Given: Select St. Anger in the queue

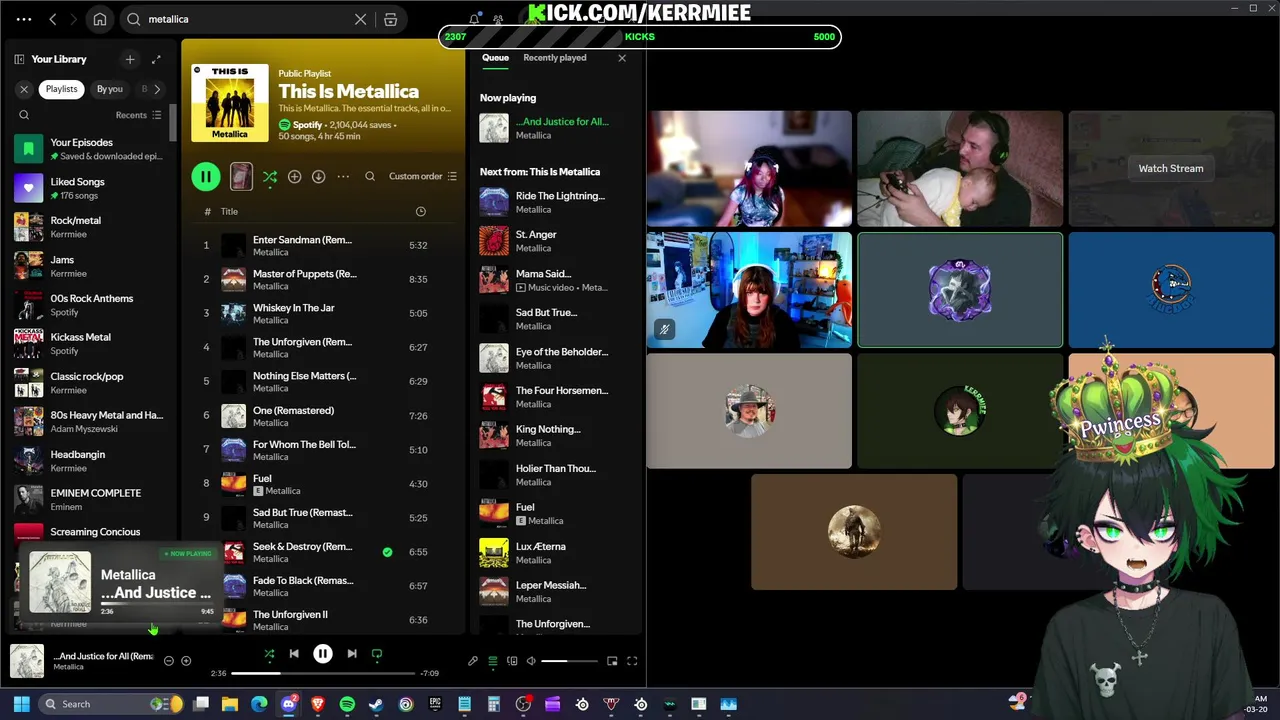Looking at the screenshot, I should coord(555,241).
